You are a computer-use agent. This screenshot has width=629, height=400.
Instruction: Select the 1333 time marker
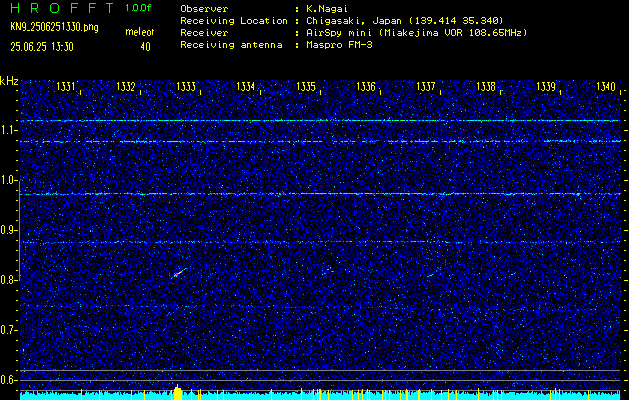click(x=186, y=87)
